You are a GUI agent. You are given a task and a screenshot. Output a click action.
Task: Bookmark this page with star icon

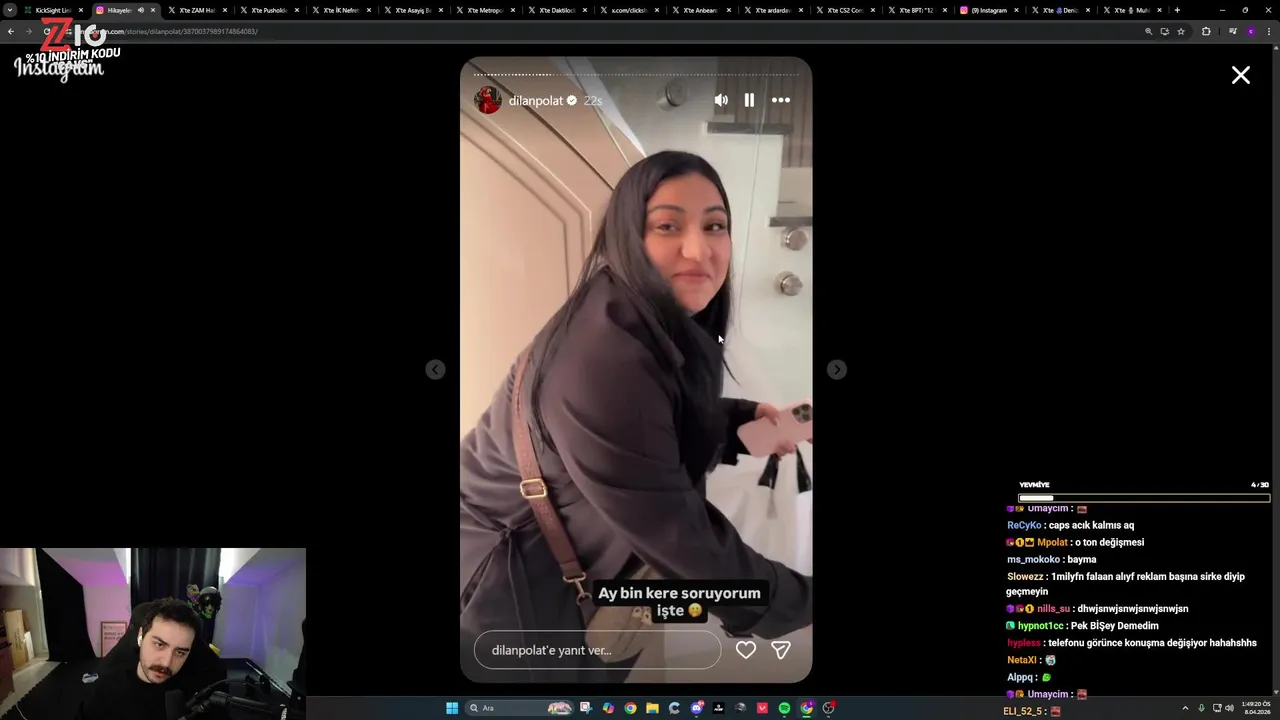click(x=1181, y=31)
